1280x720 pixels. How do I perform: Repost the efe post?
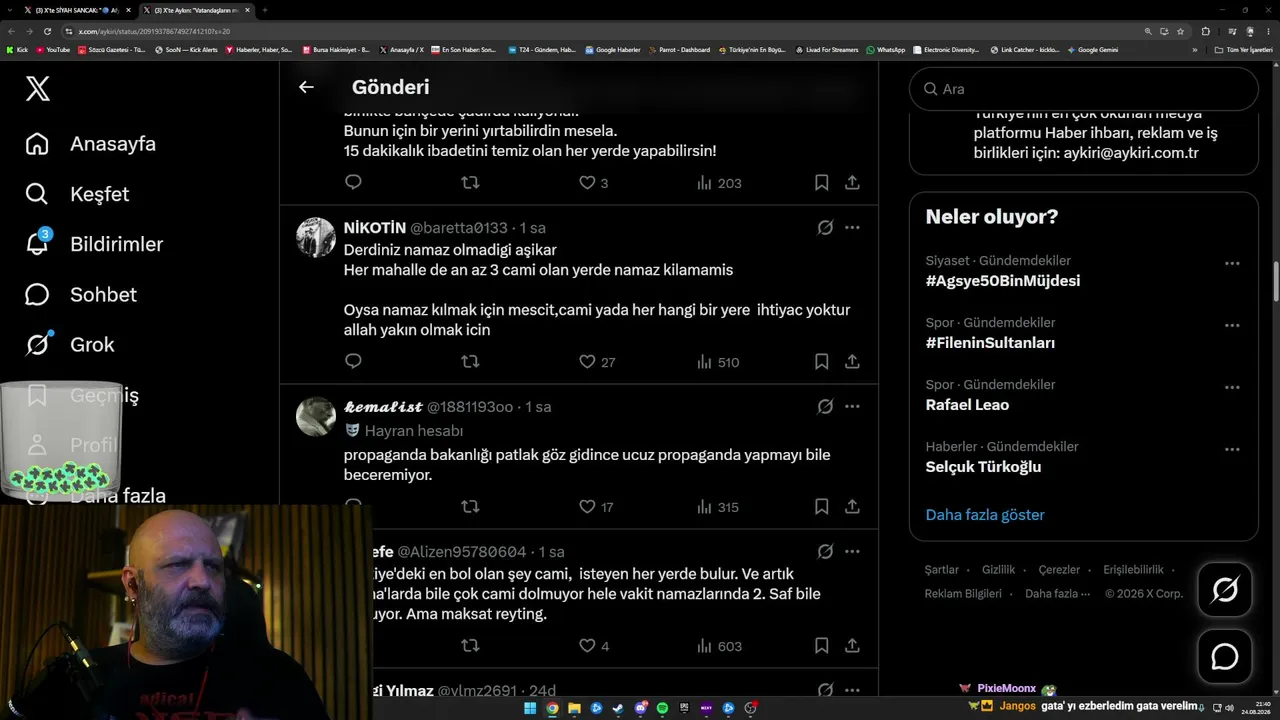(470, 646)
